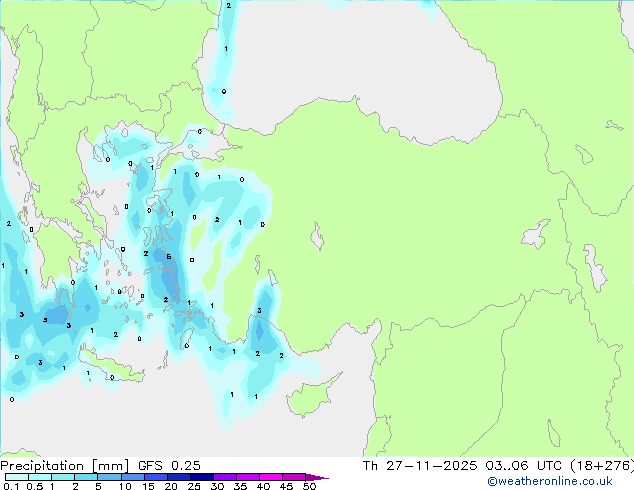Select the 30–35 mm purple legend swatch
The width and height of the screenshot is (634, 490).
click(224, 477)
